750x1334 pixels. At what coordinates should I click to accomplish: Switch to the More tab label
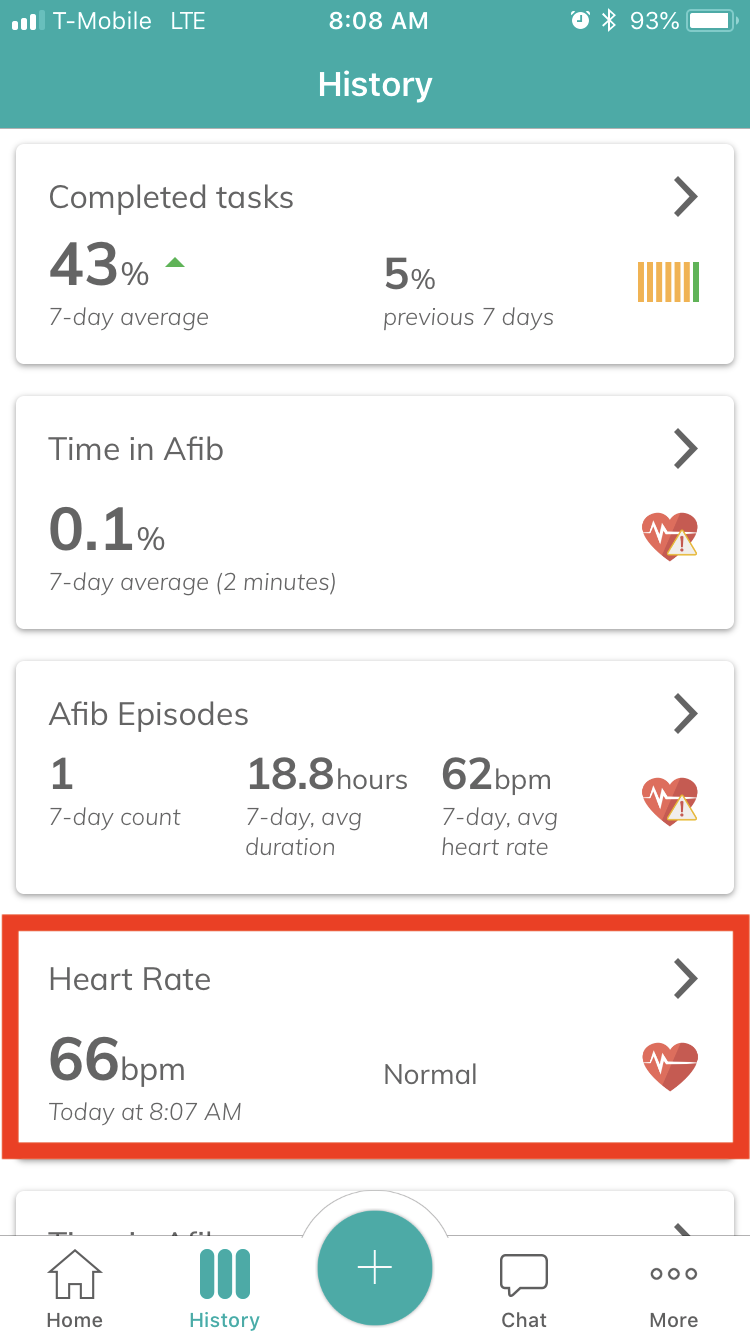674,1320
